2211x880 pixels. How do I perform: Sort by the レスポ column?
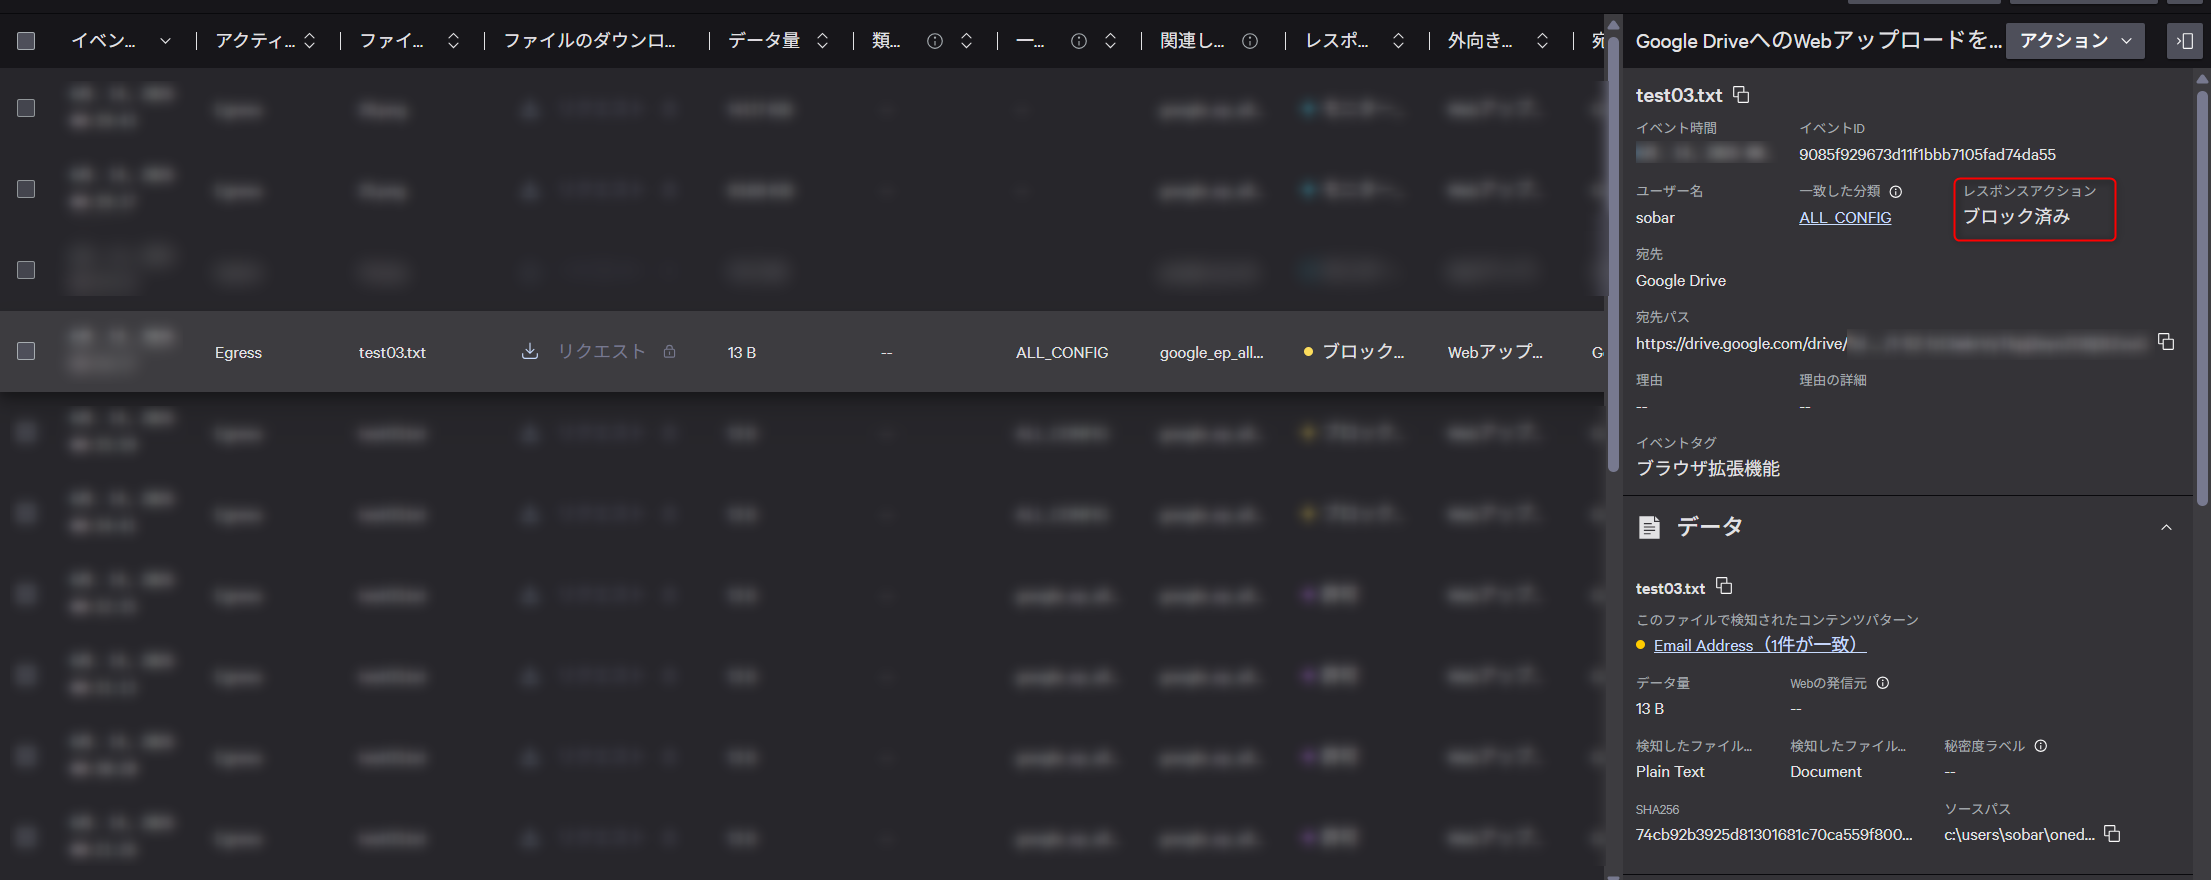click(x=1399, y=41)
